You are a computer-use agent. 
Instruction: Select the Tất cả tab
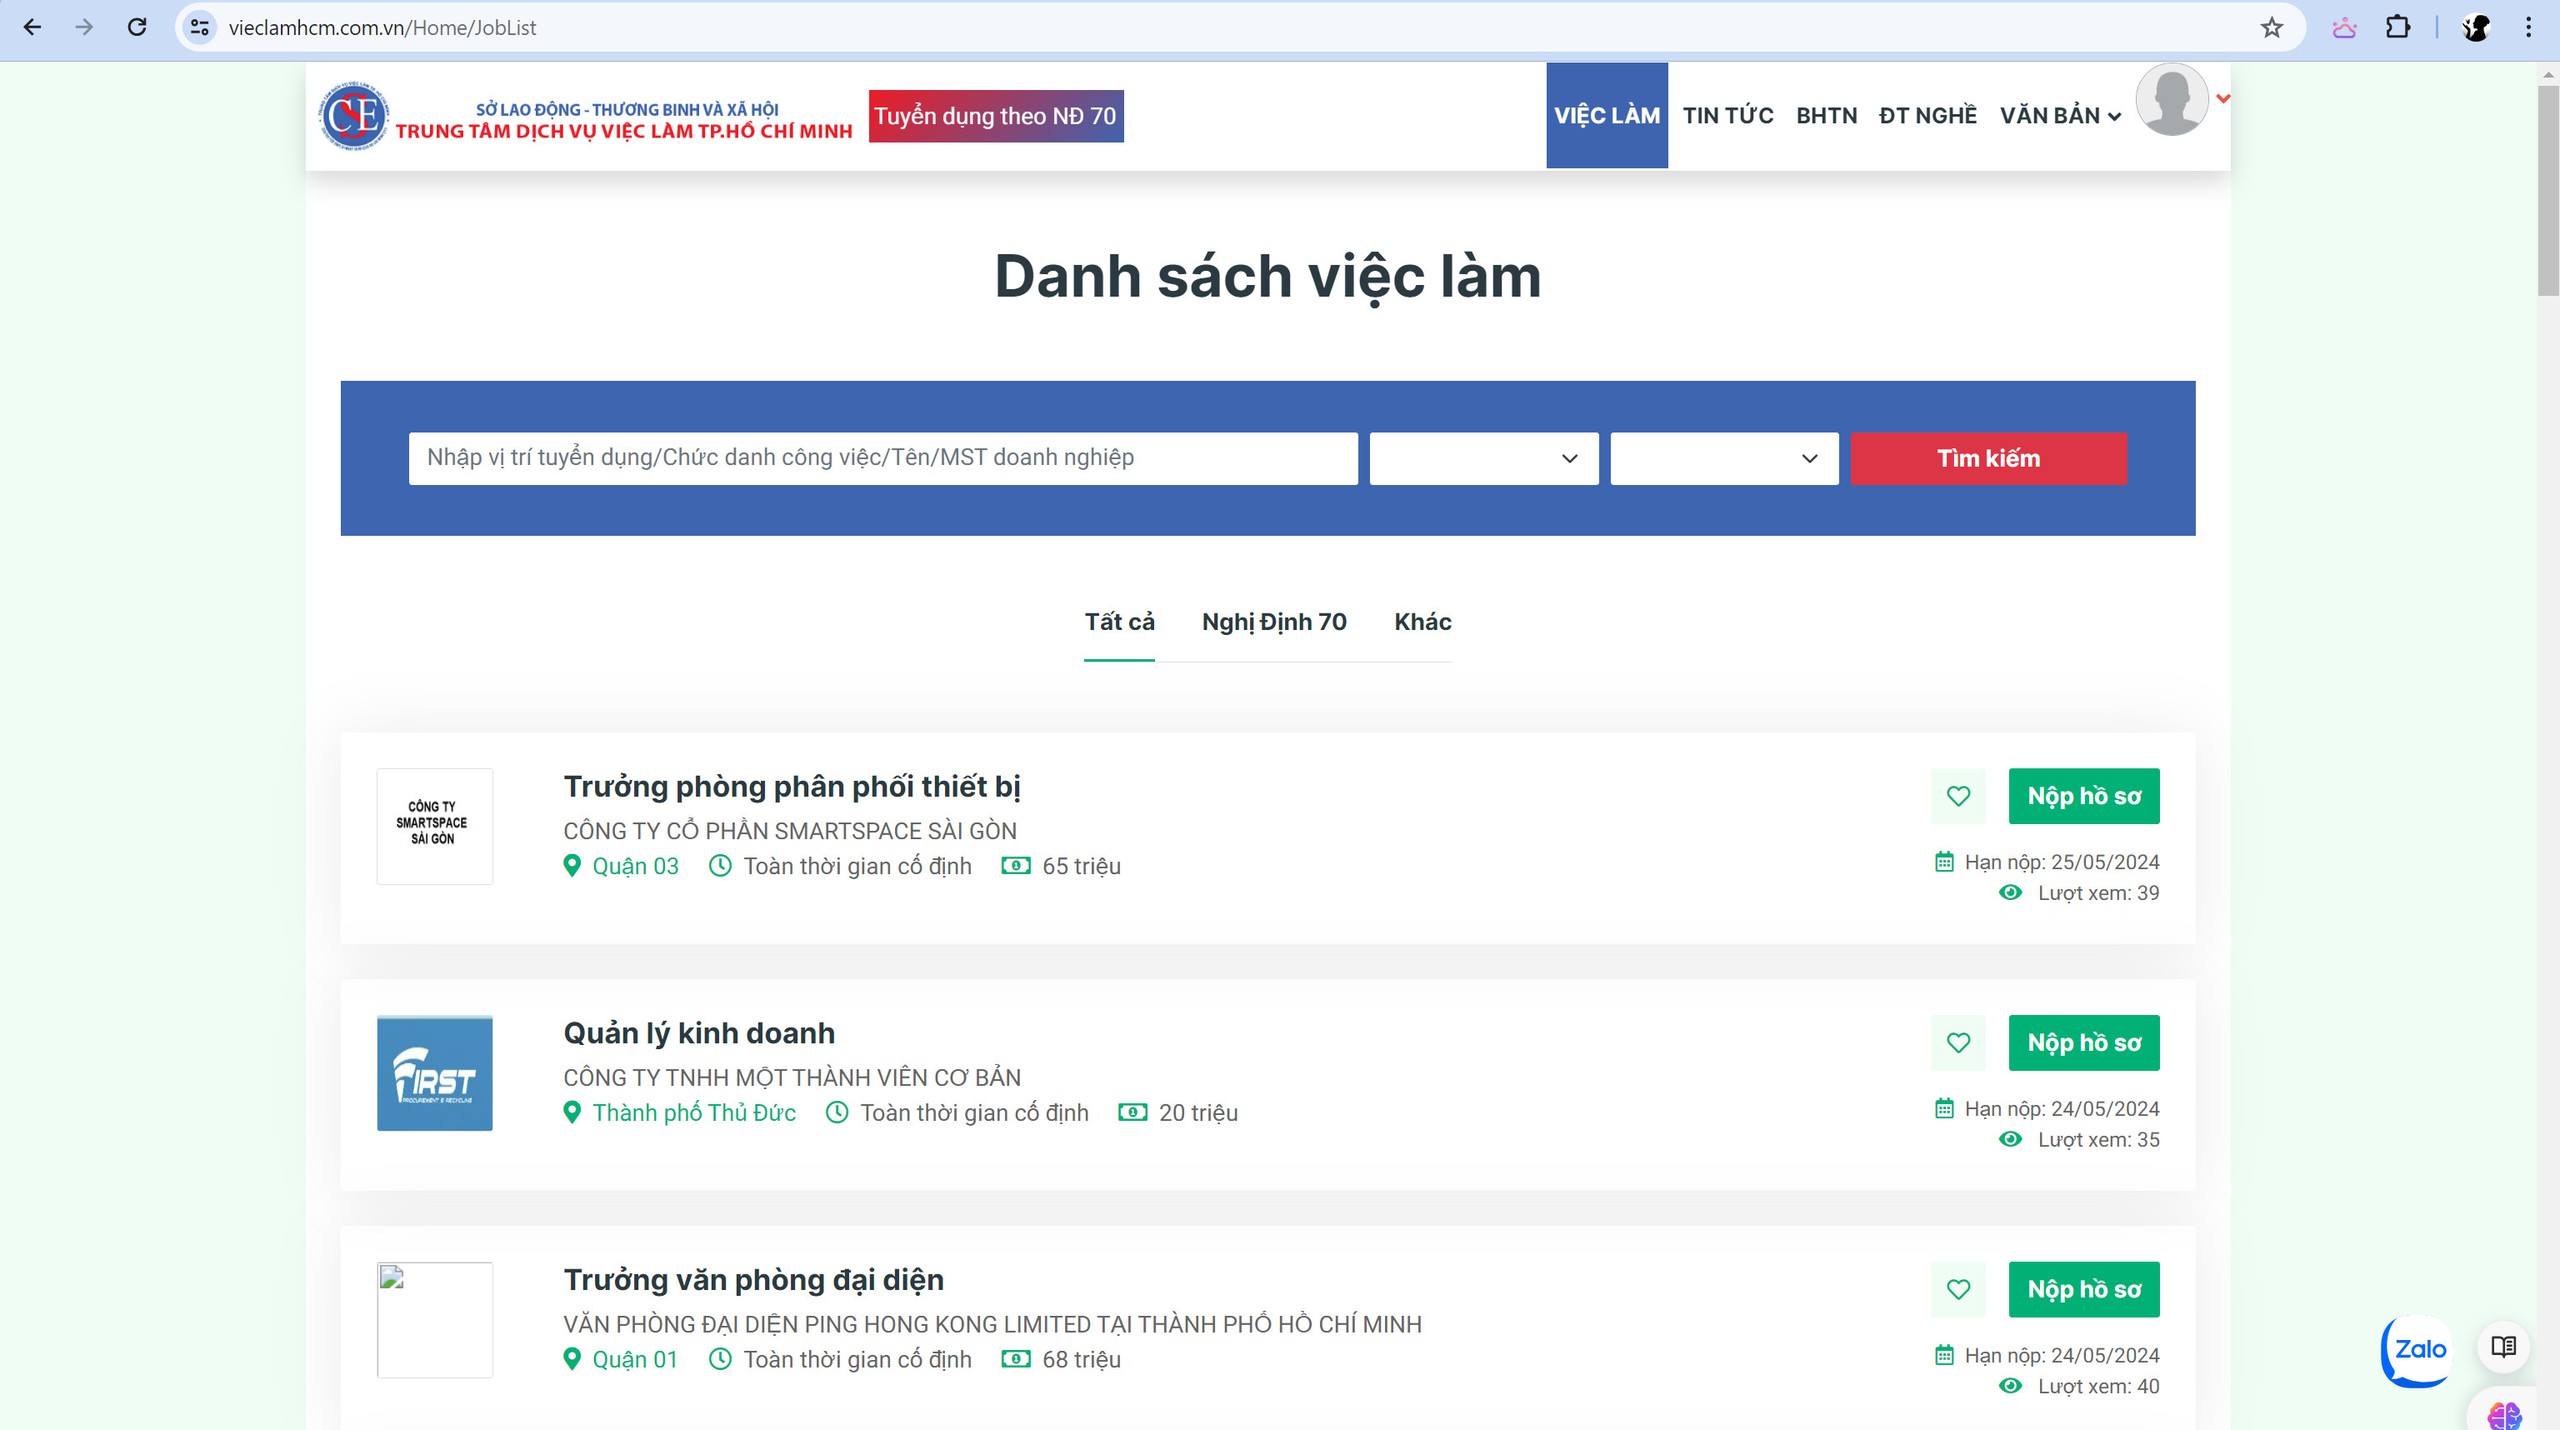1119,622
